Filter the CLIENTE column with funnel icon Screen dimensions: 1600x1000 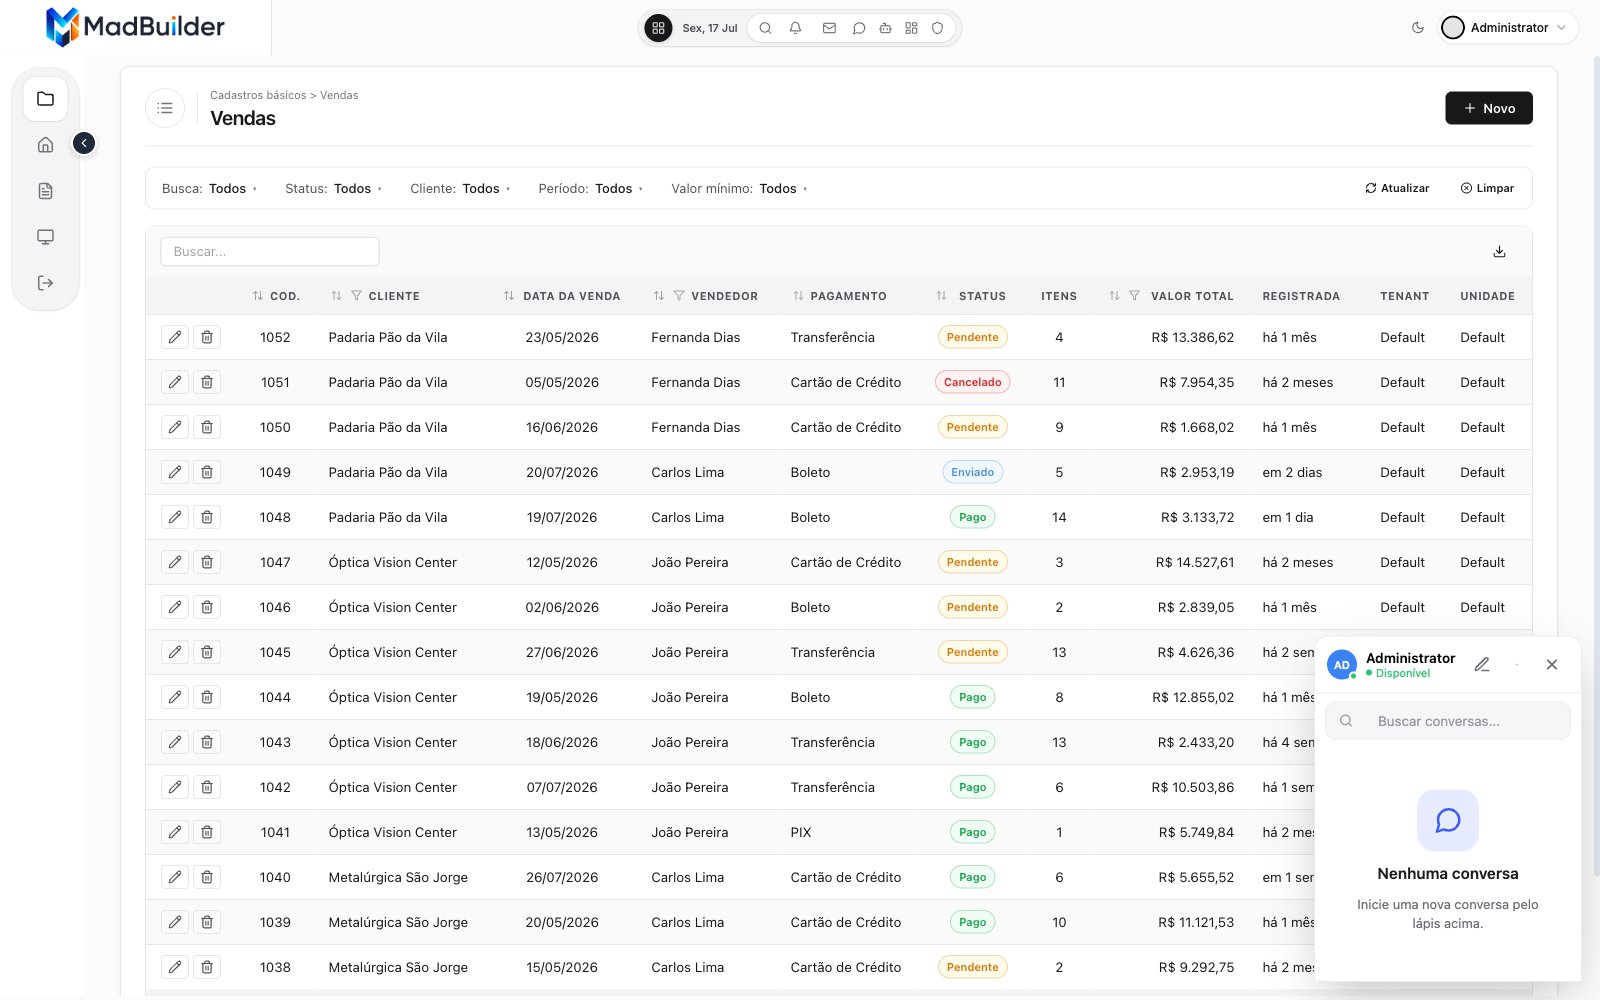coord(356,296)
